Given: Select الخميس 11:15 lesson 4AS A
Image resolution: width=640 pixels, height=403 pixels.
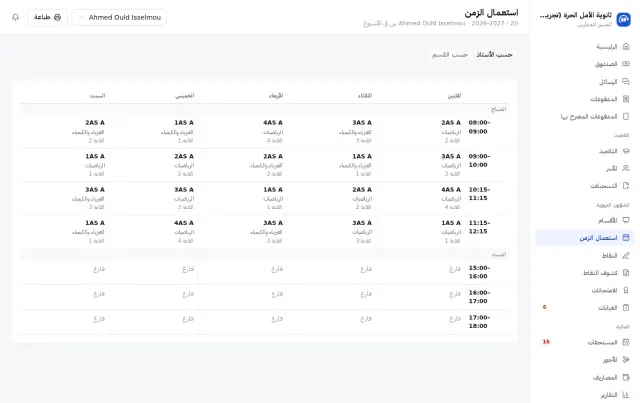Looking at the screenshot, I should click(x=184, y=231).
